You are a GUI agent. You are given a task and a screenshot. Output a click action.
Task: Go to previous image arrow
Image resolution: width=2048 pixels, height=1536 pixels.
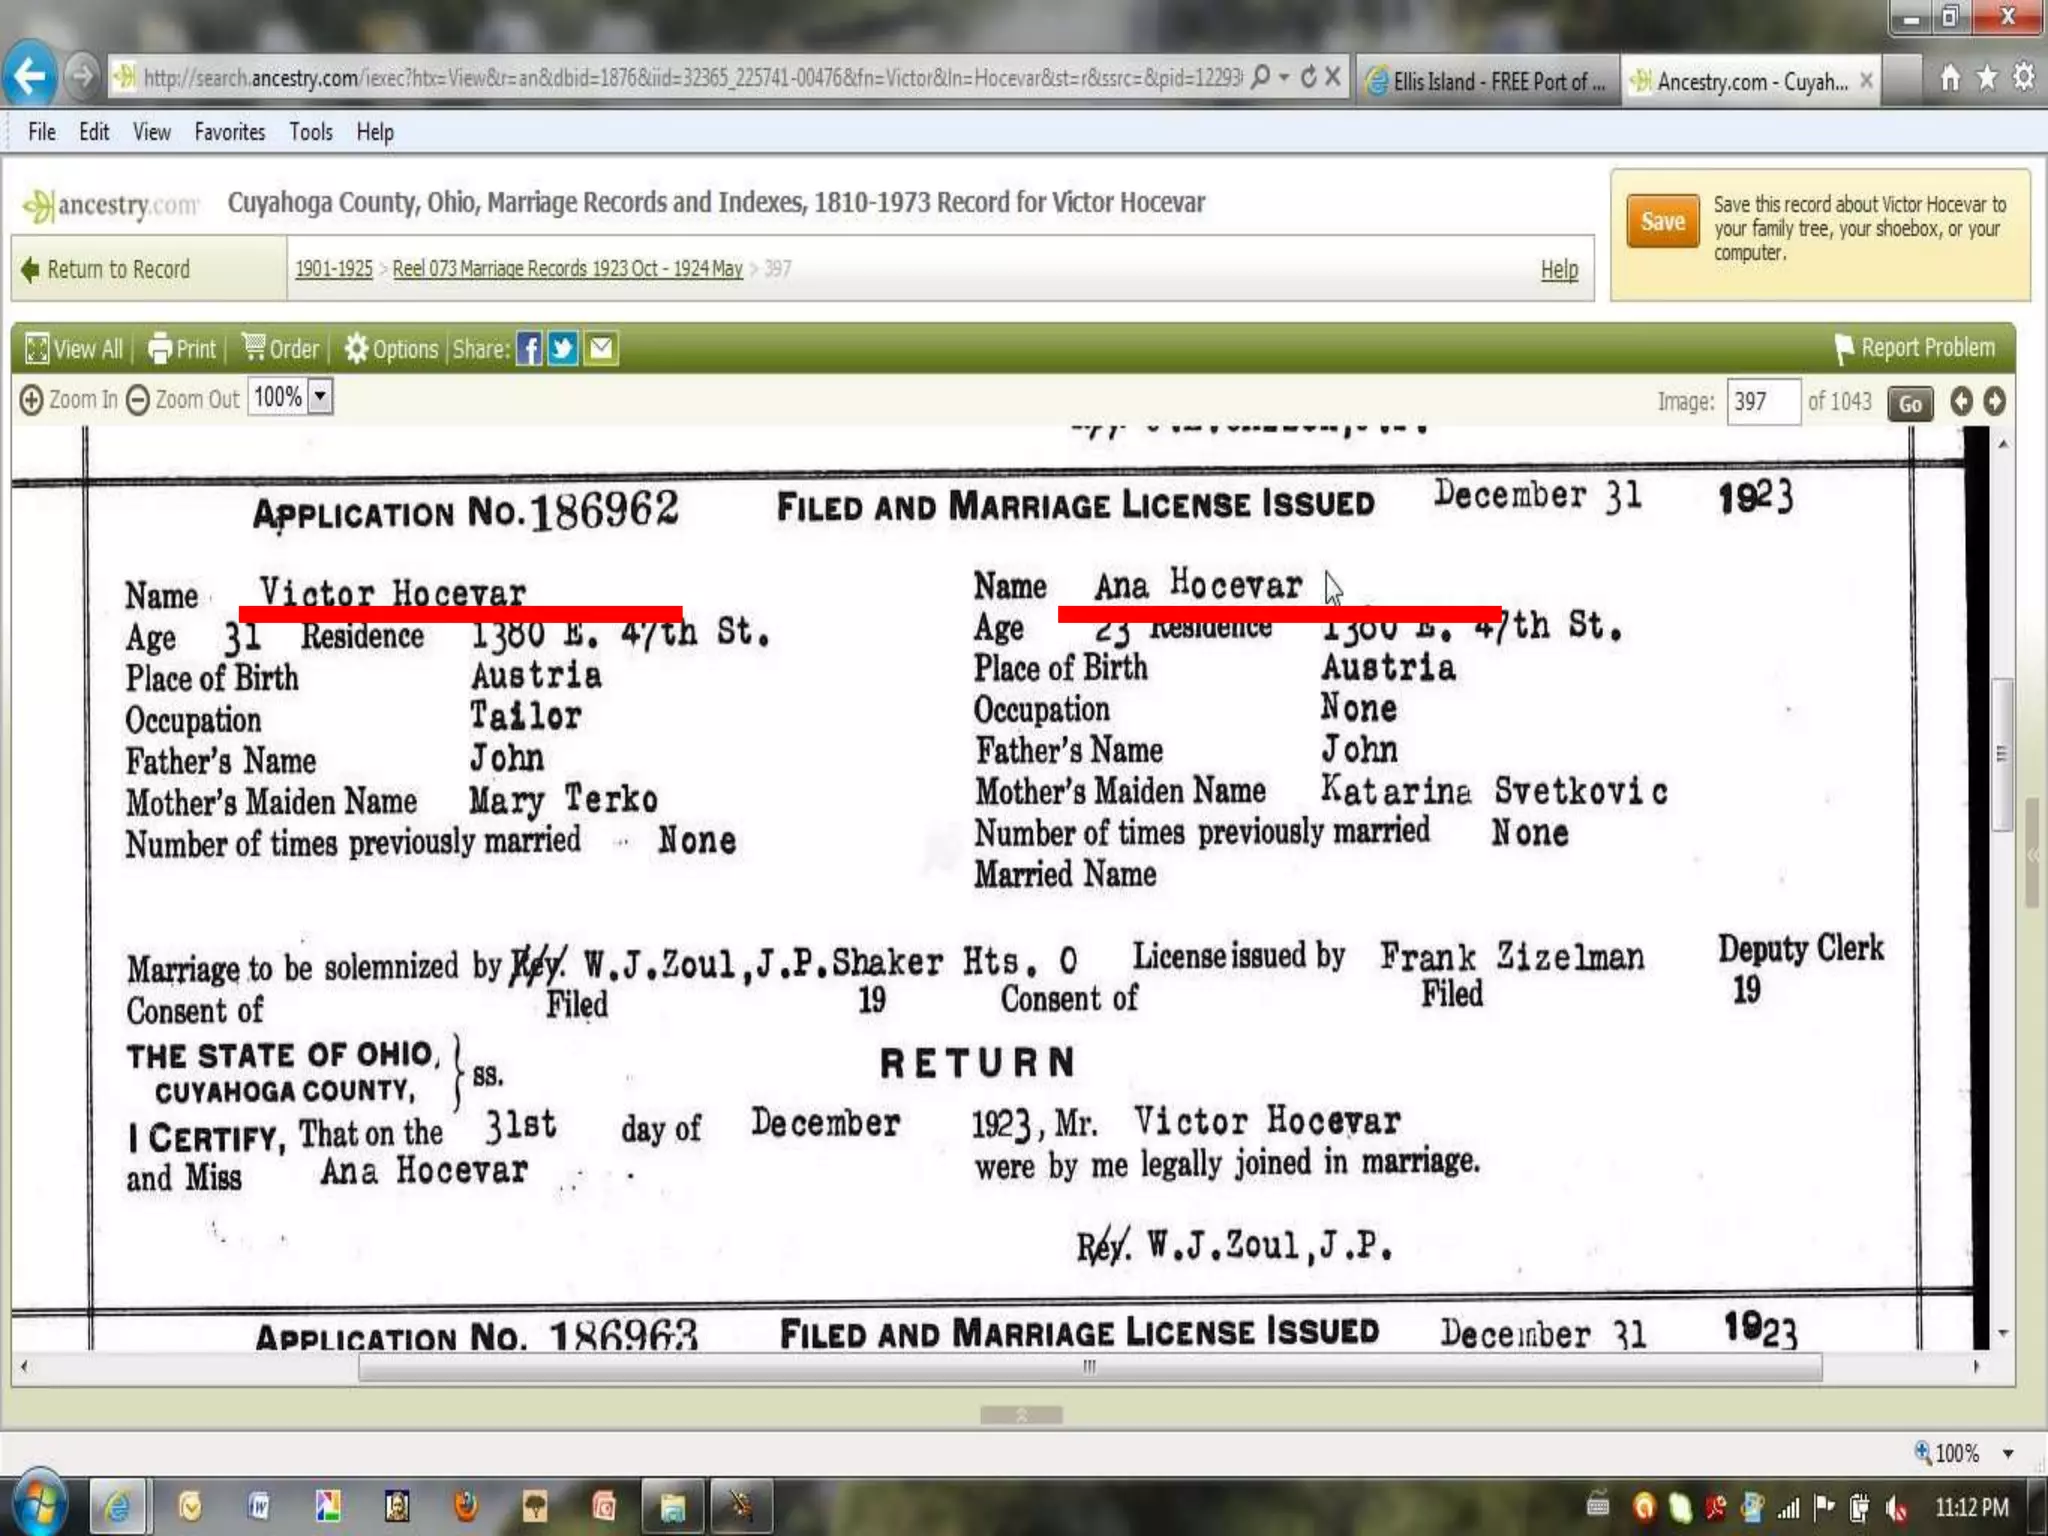point(1961,401)
